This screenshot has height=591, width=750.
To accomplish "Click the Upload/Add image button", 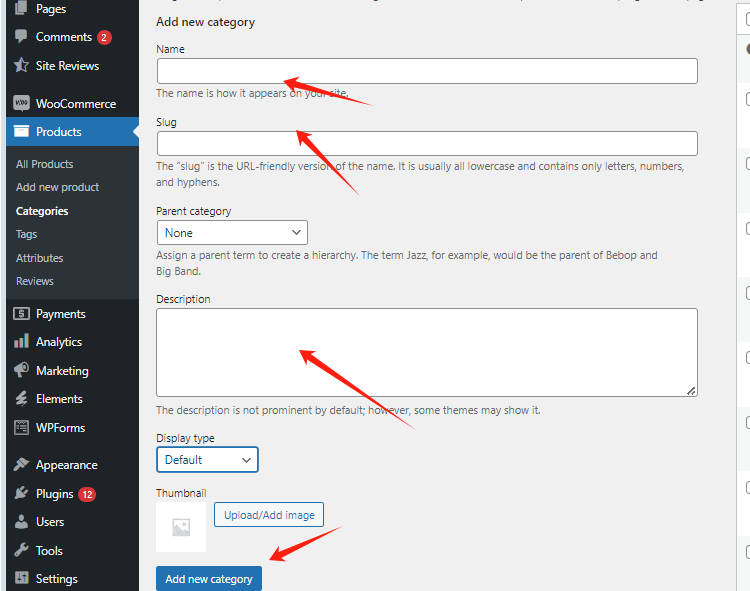I will click(268, 515).
